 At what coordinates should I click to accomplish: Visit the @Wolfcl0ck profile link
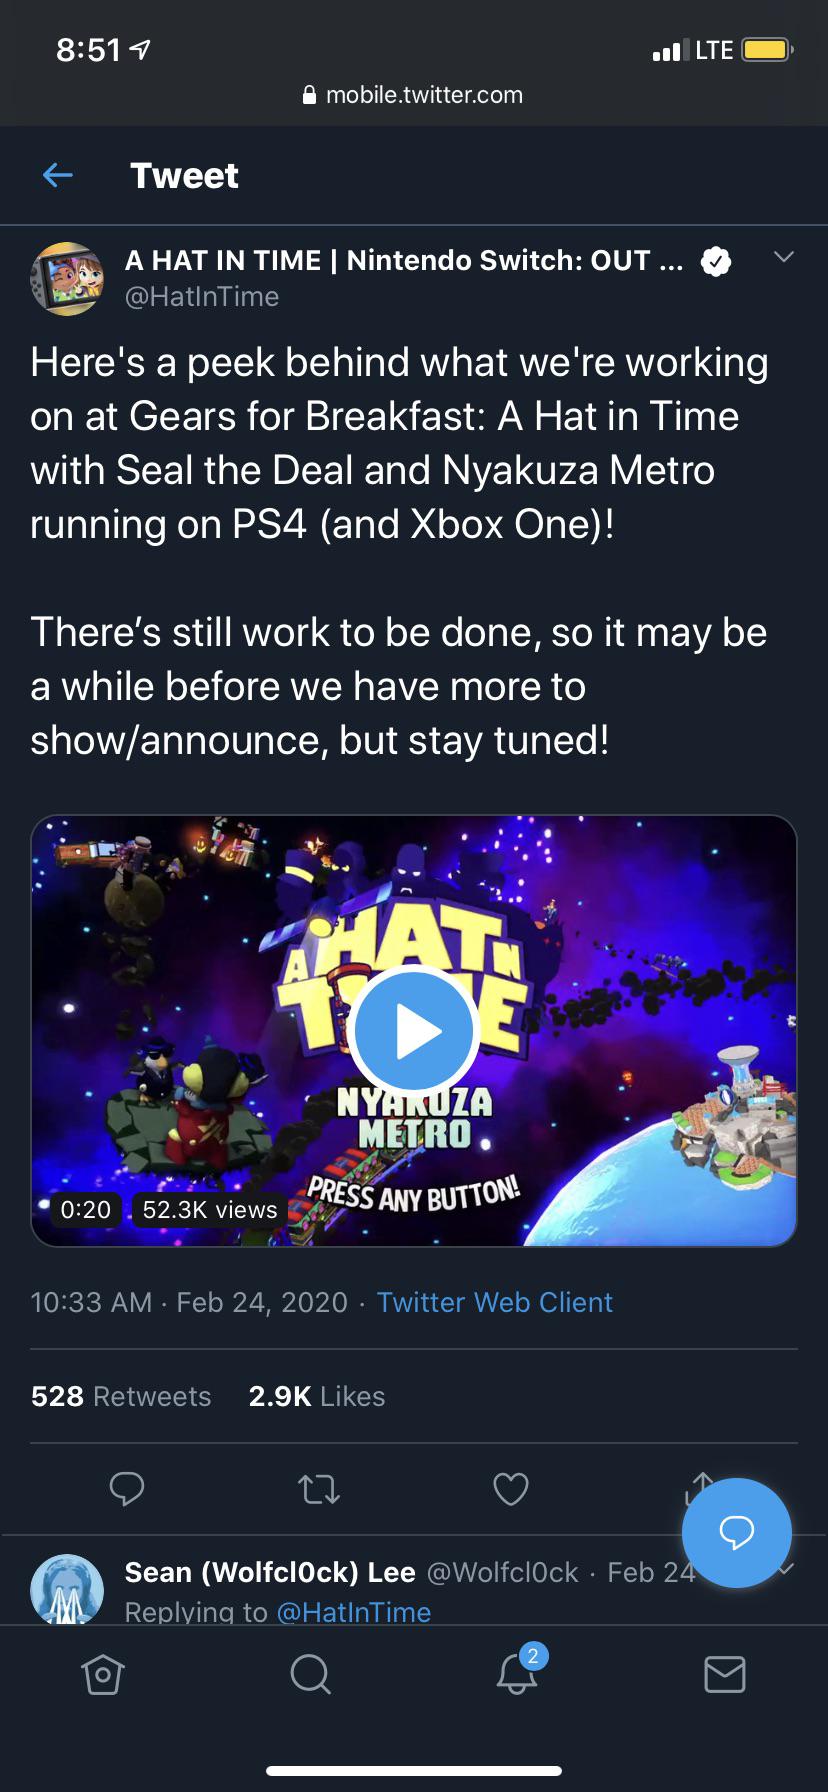500,1572
